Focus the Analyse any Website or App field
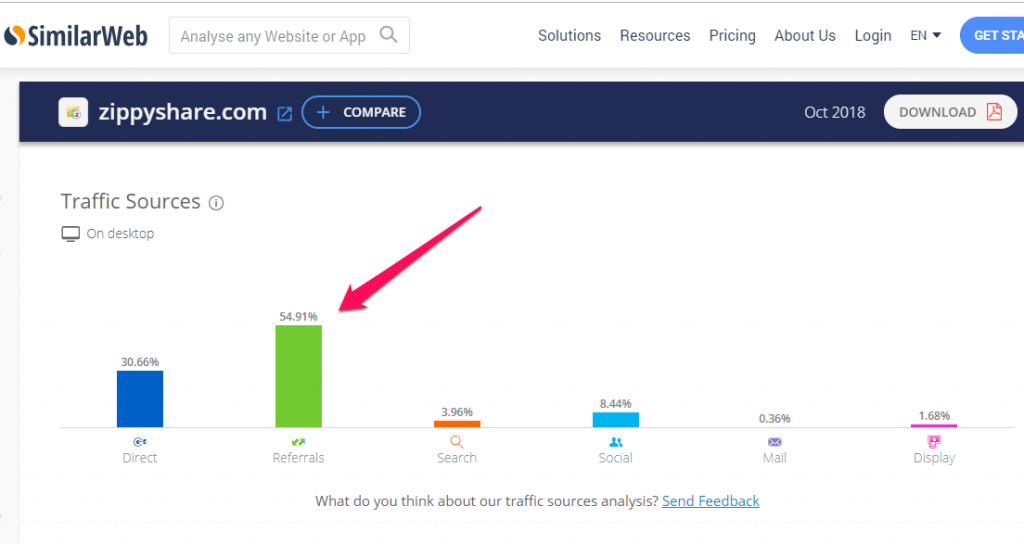This screenshot has height=544, width=1024. pos(289,36)
